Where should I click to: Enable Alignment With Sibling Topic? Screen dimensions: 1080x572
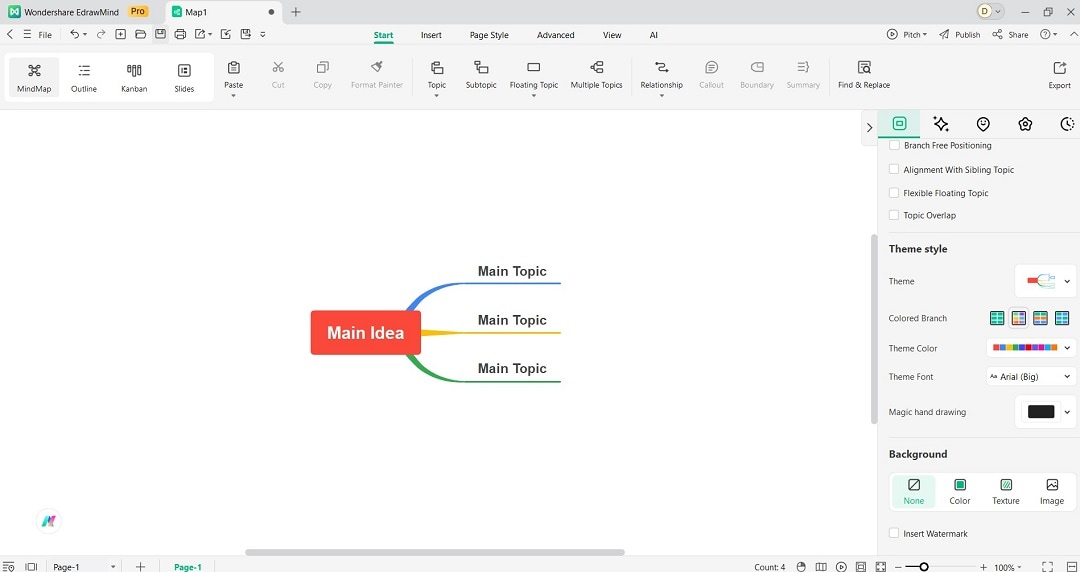click(x=894, y=169)
